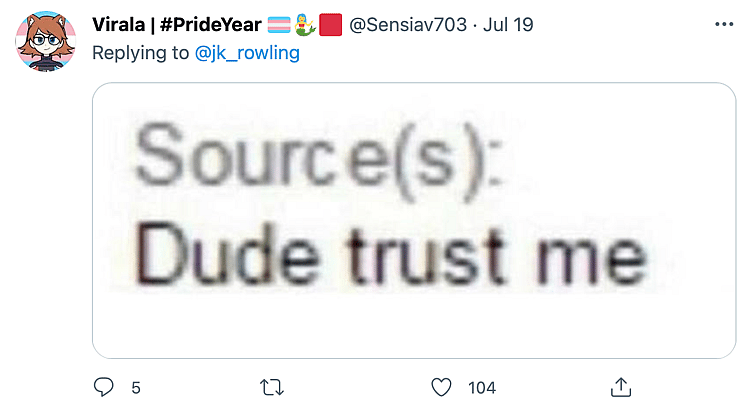This screenshot has width=750, height=412.
Task: Open the share tweet icon
Action: point(620,386)
